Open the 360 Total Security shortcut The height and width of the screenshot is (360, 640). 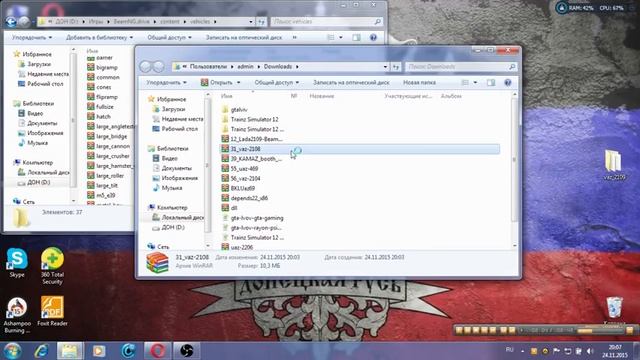pos(52,266)
